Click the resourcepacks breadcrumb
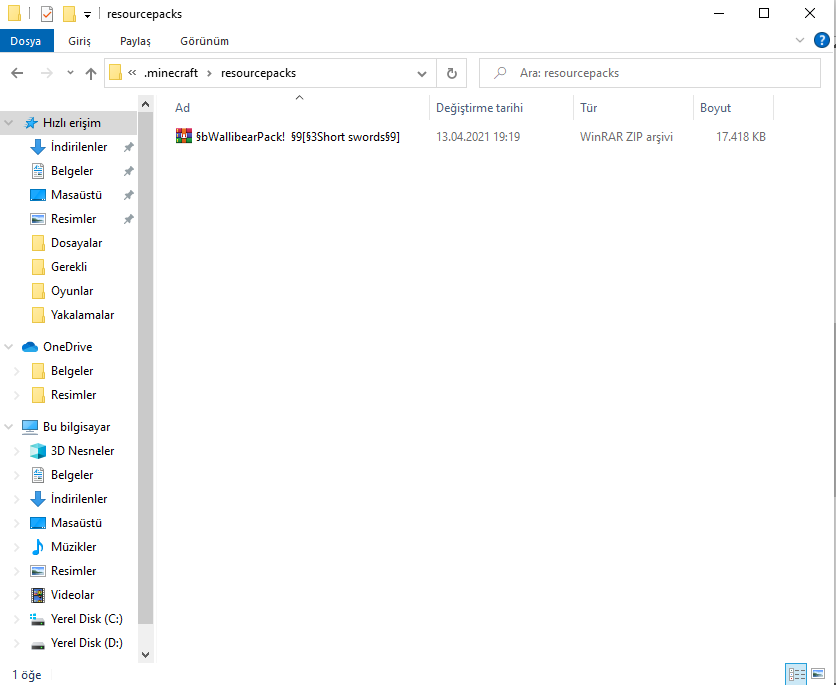This screenshot has width=836, height=685. click(x=258, y=73)
